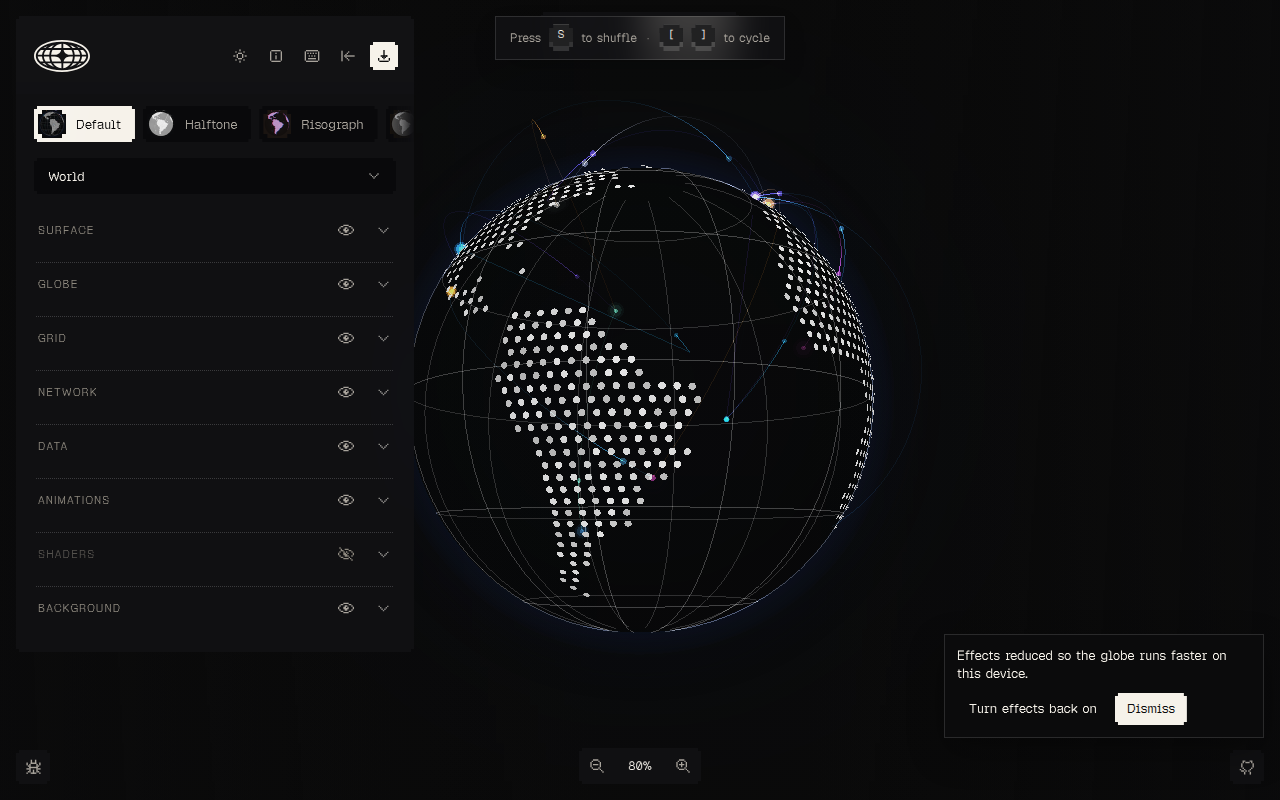
Task: Hide the Surface layer using its eye
Action: 346,230
